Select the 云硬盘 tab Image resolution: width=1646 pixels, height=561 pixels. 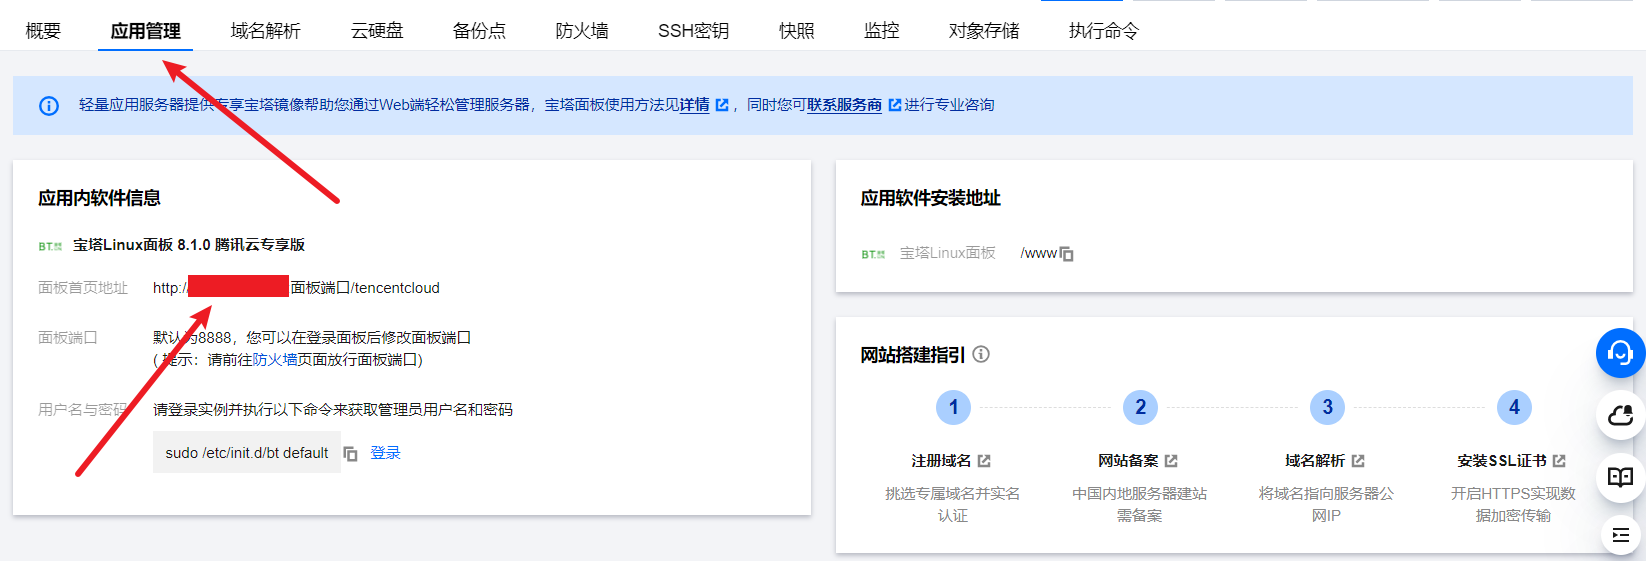tap(377, 31)
